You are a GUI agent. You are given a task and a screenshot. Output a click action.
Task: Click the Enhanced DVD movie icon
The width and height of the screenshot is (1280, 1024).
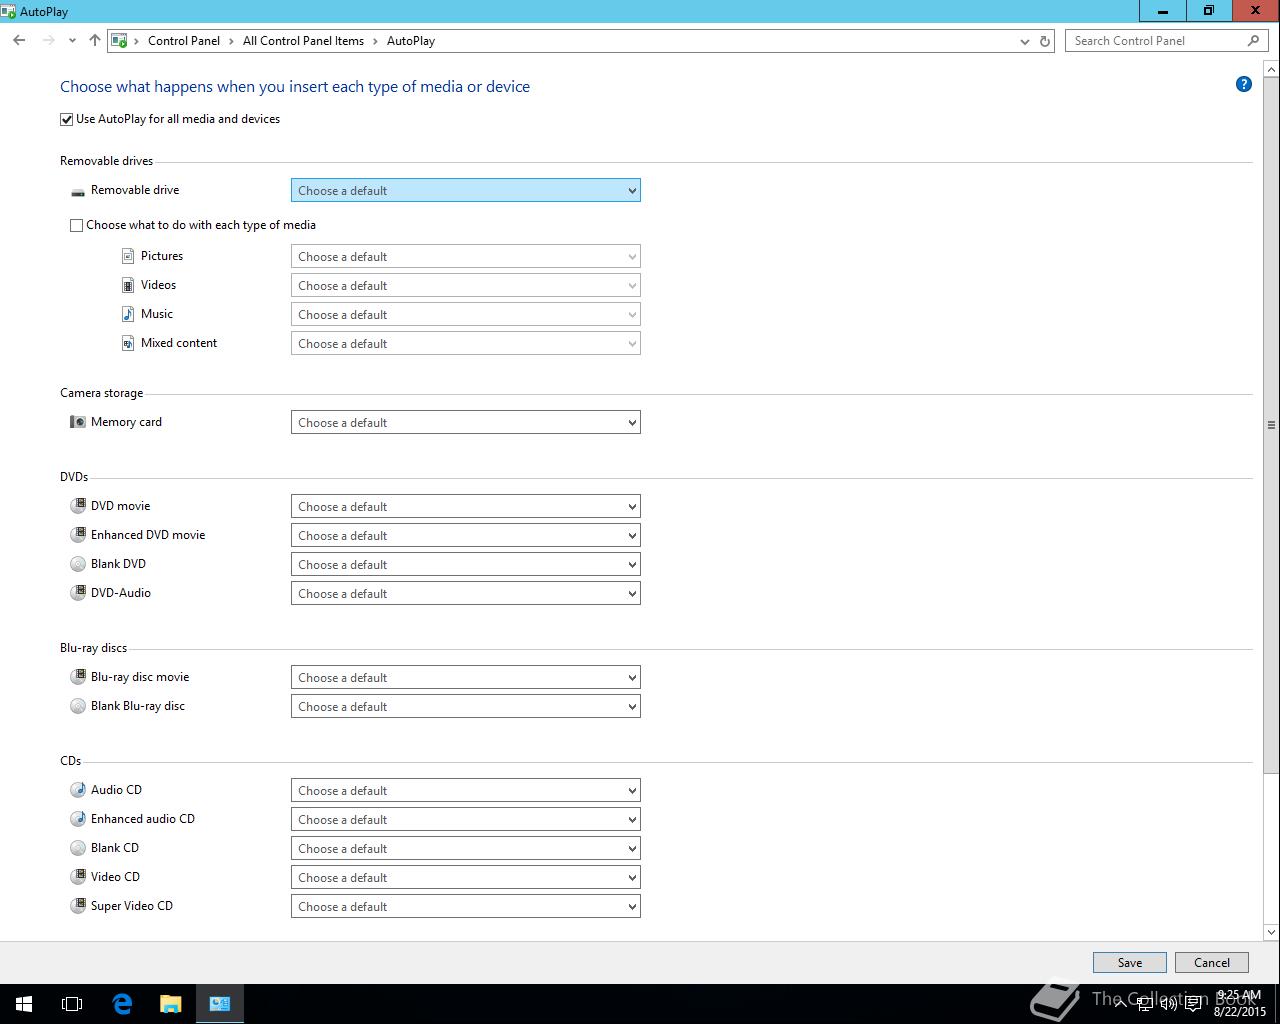click(x=78, y=535)
